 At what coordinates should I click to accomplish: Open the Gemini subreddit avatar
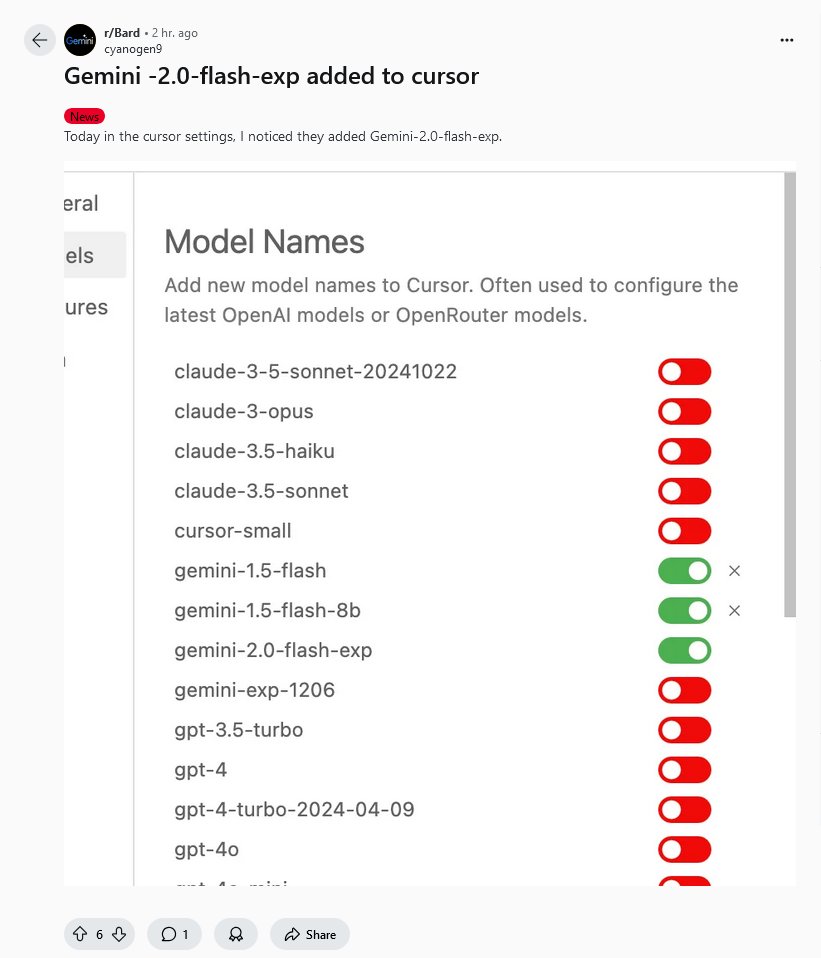[80, 40]
